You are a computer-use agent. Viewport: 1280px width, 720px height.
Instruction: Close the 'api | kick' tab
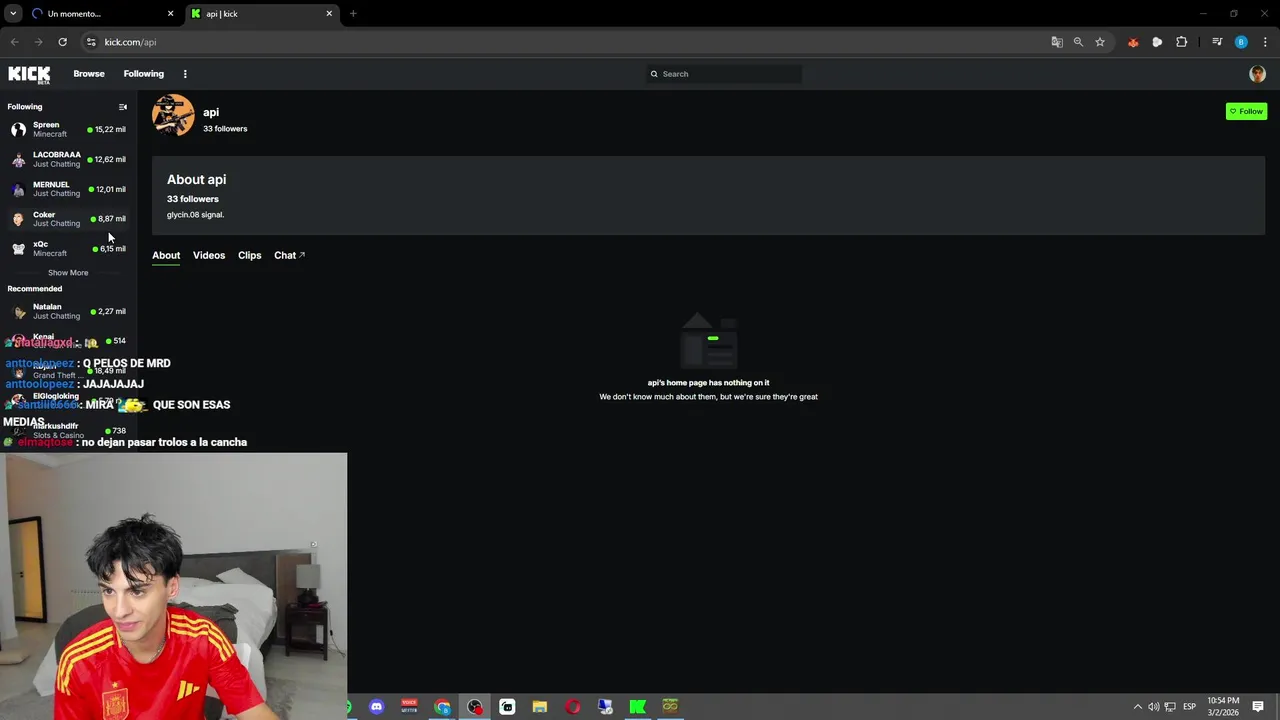pyautogui.click(x=329, y=14)
